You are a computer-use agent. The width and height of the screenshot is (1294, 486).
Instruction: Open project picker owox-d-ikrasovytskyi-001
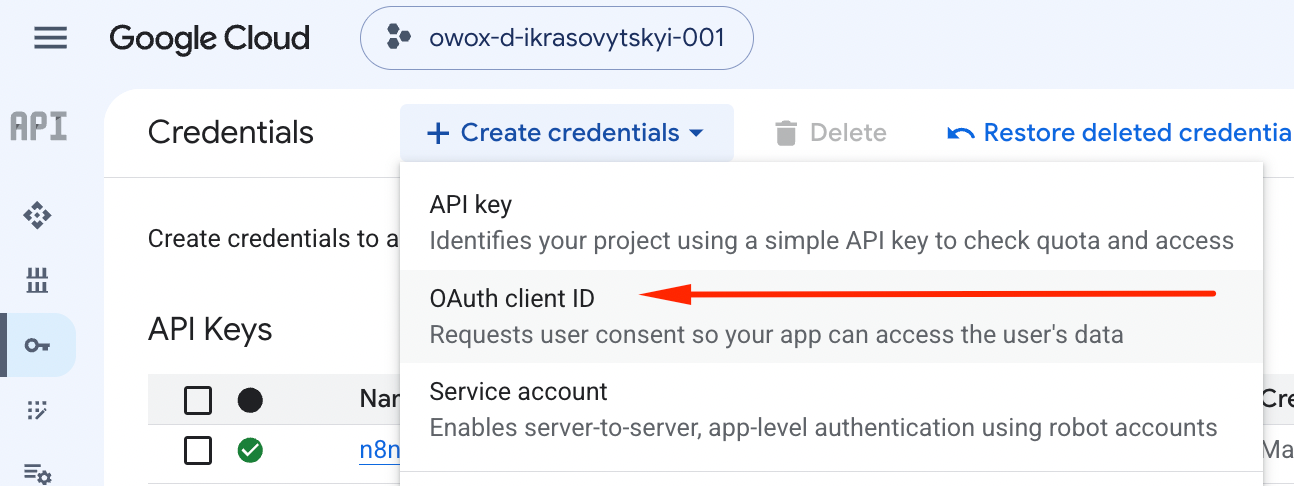[x=556, y=39]
